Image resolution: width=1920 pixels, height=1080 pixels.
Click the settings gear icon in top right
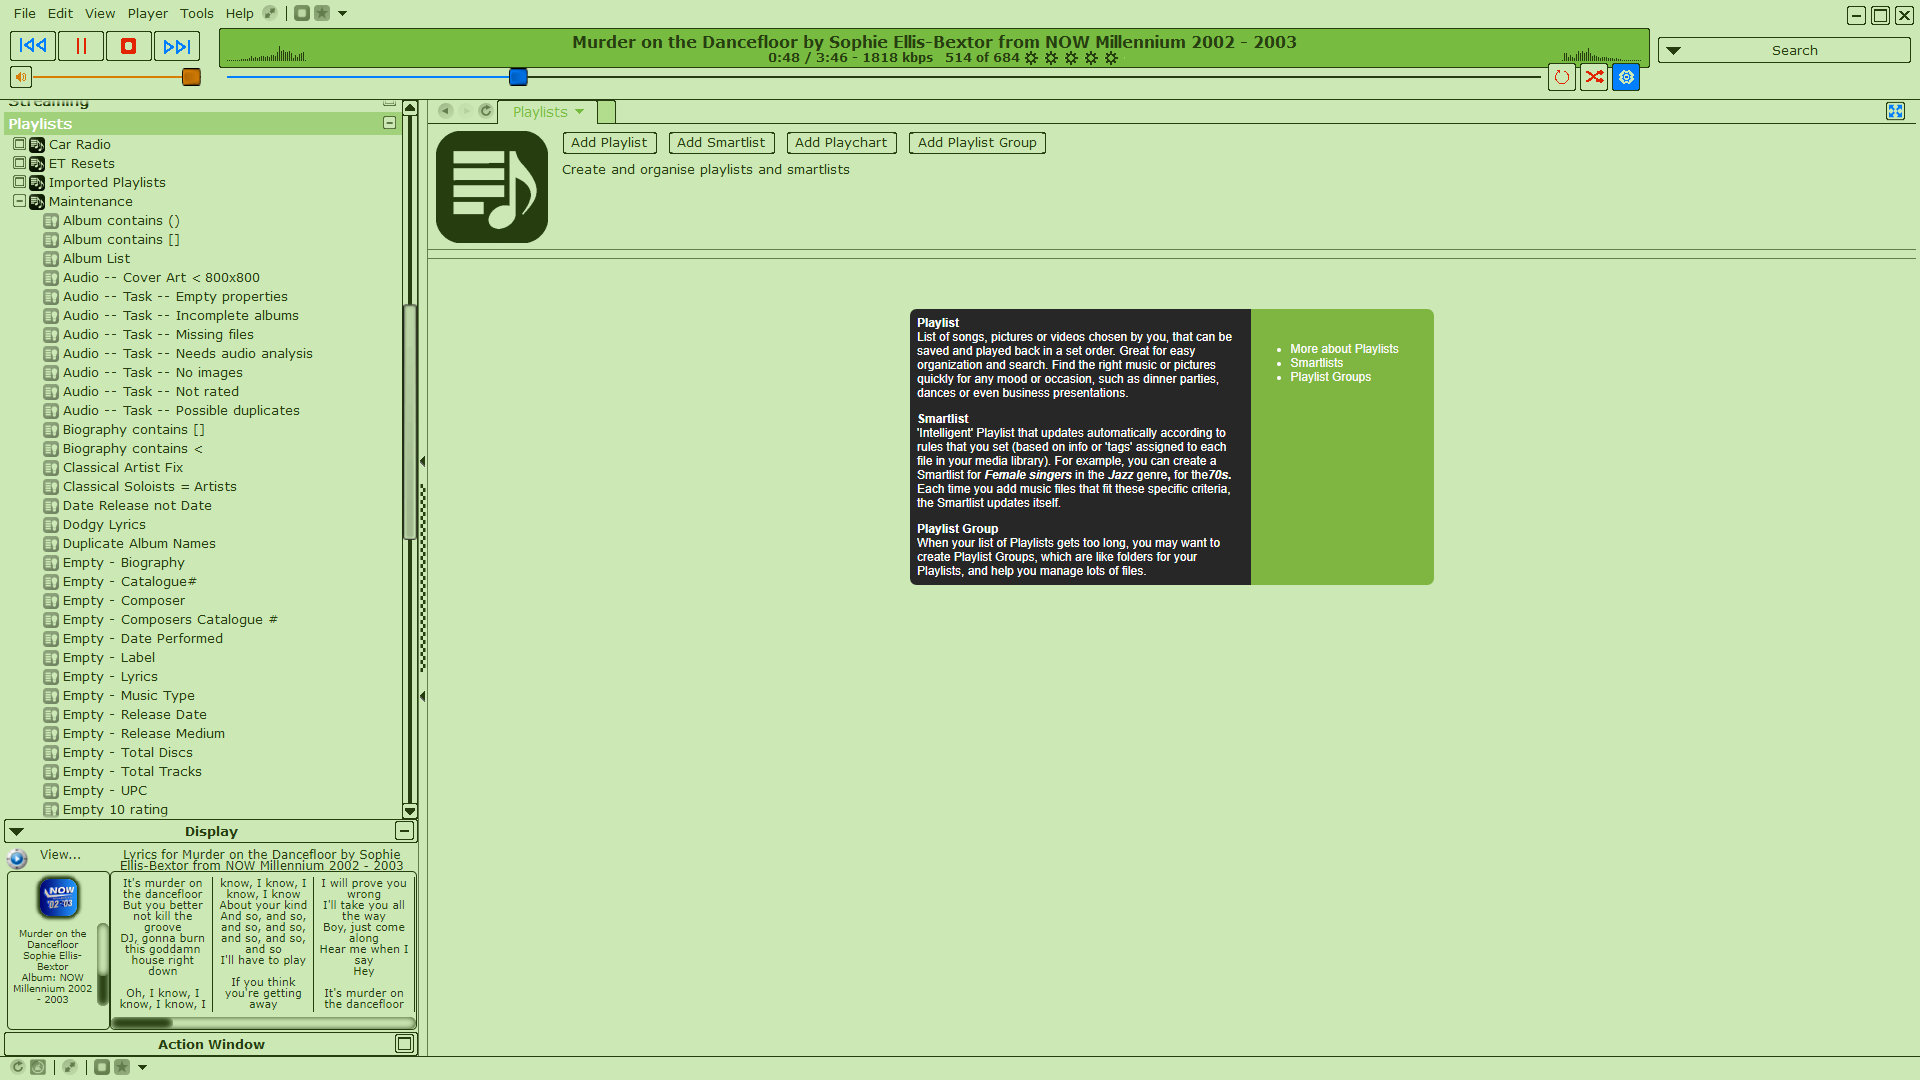pyautogui.click(x=1626, y=76)
